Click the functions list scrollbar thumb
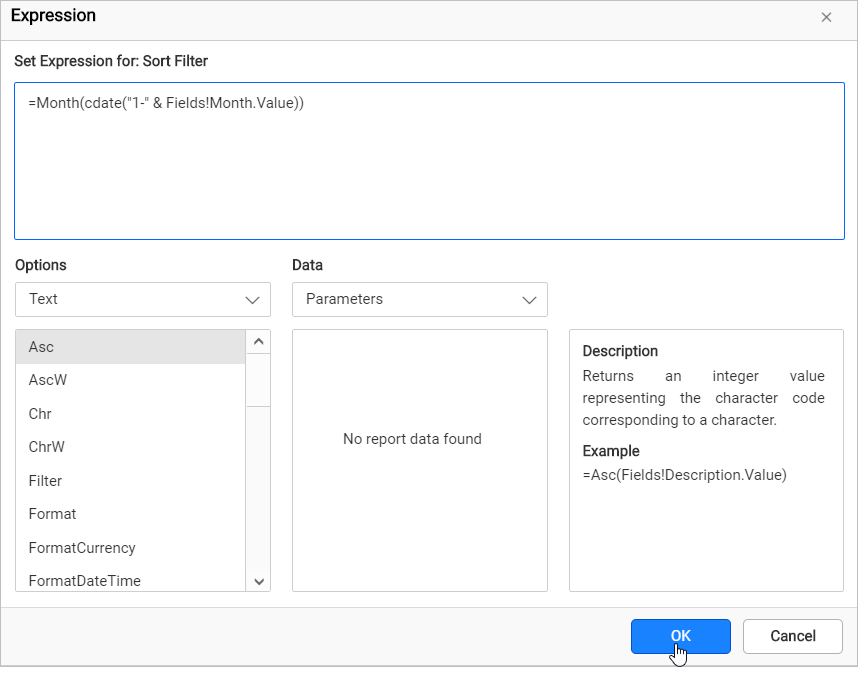This screenshot has width=858, height=675. (258, 380)
